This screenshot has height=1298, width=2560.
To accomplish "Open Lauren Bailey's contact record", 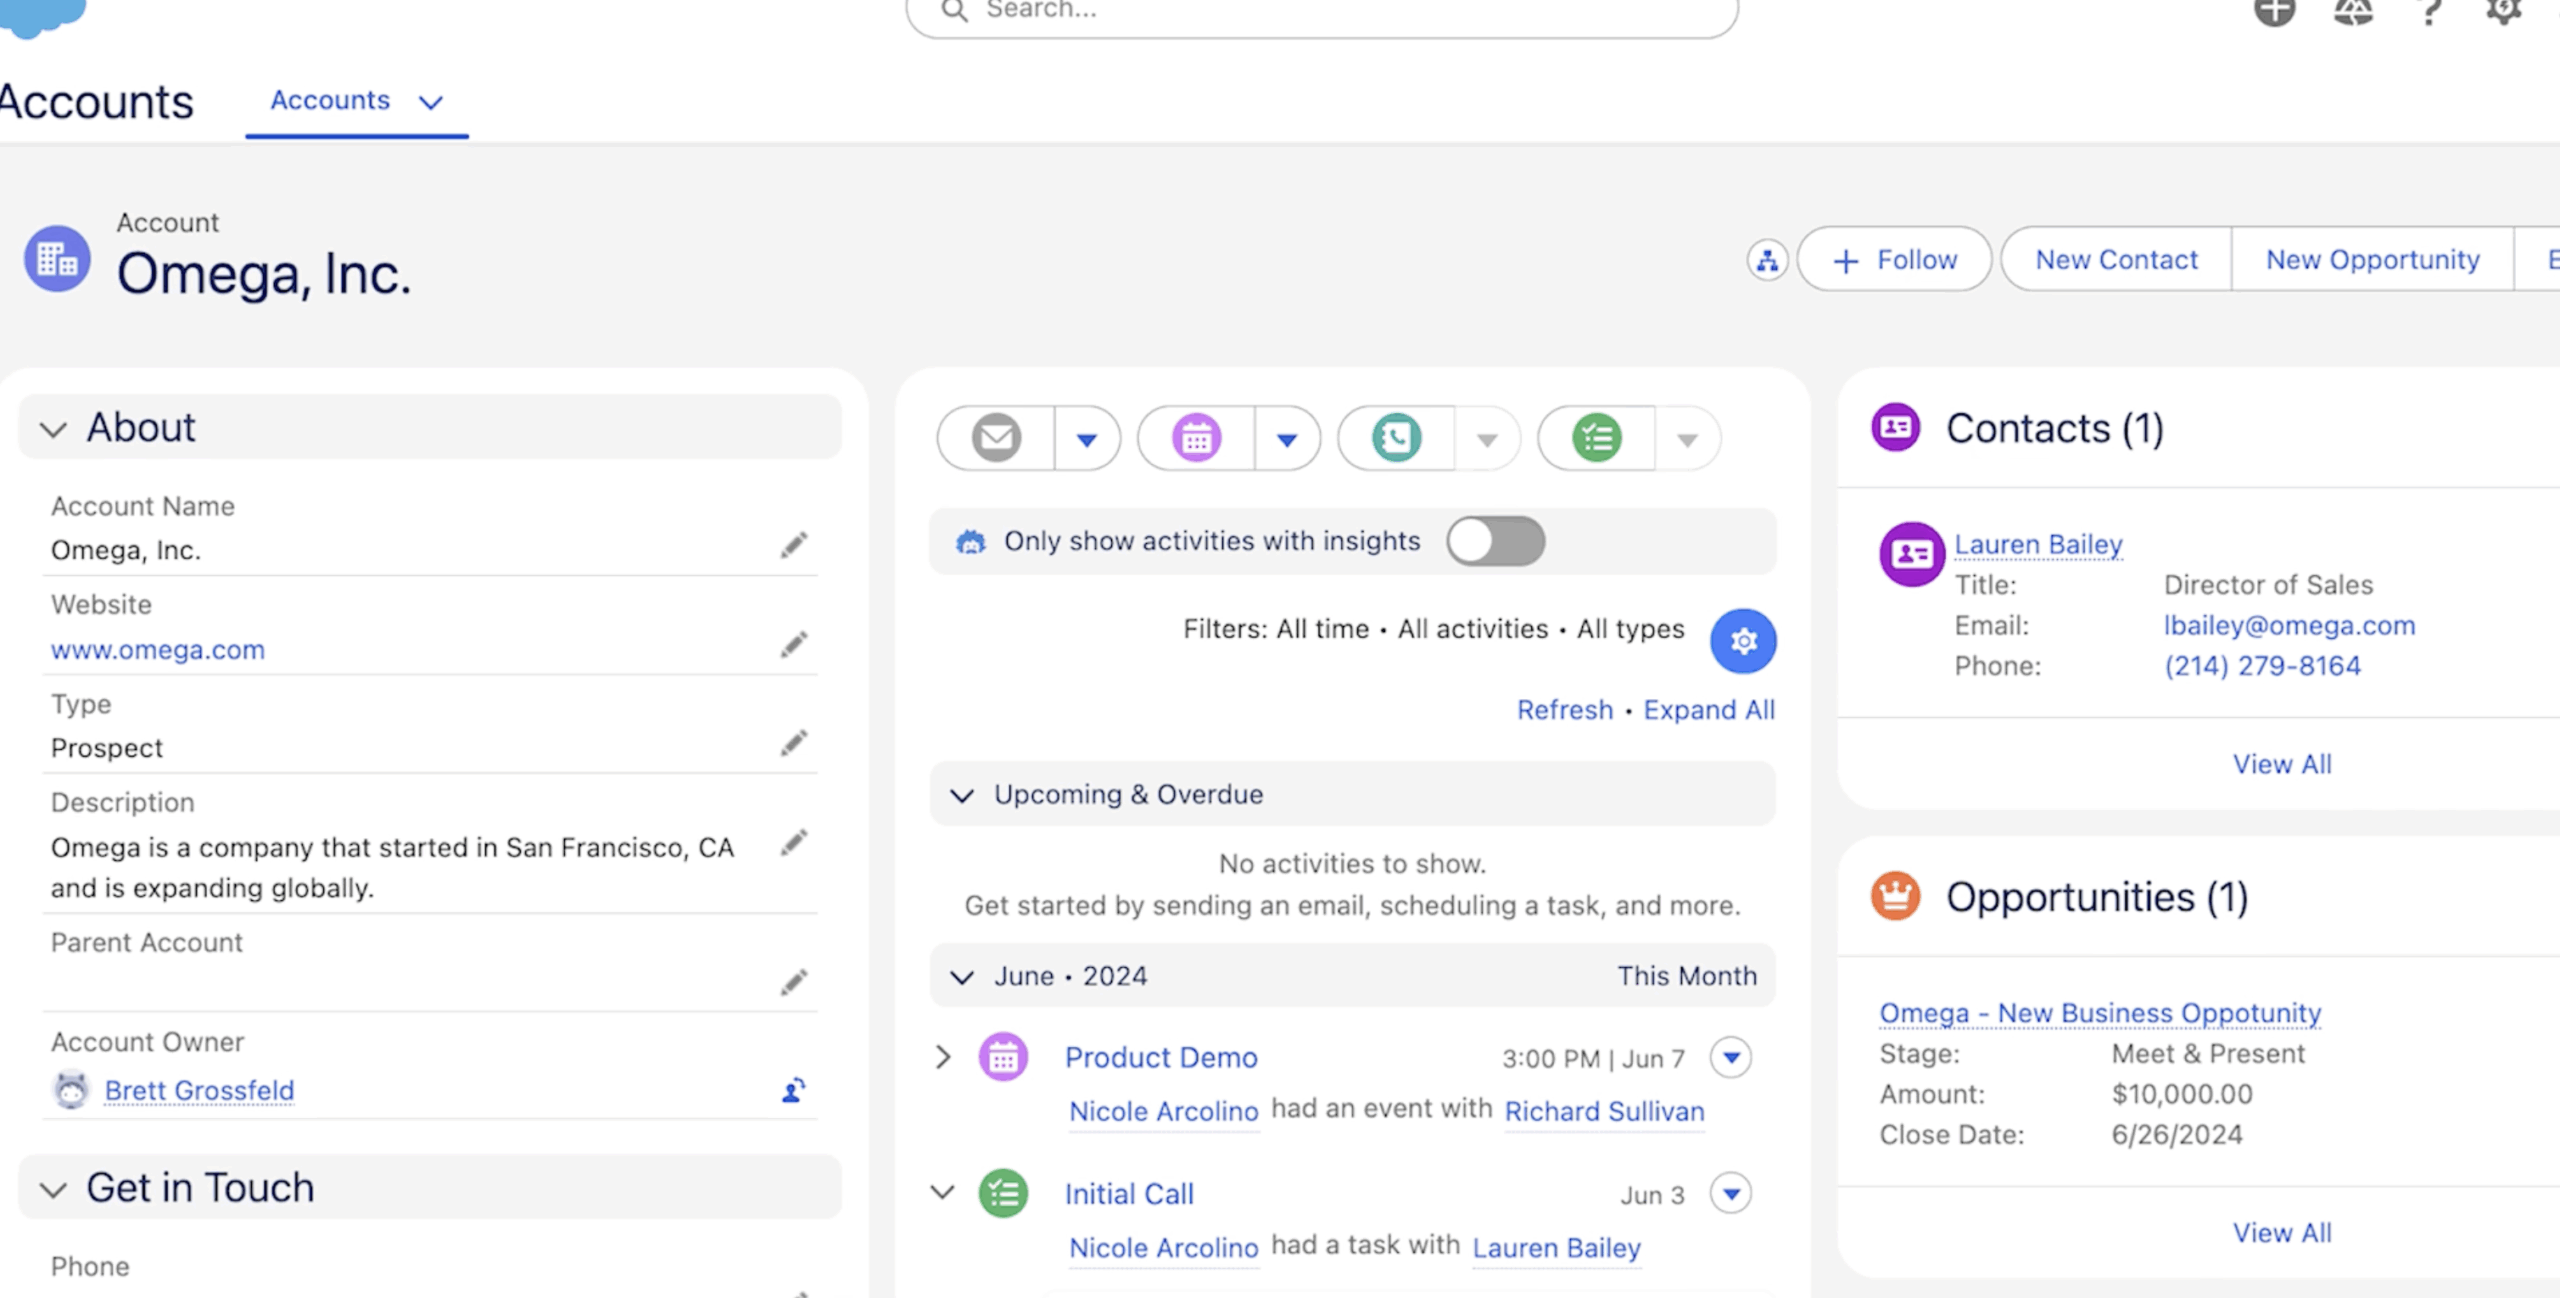I will click(2039, 544).
